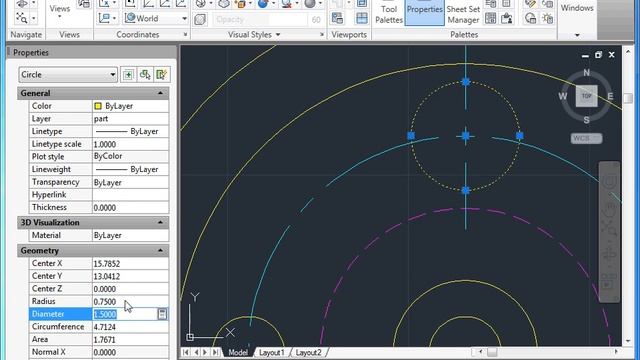
Task: Click the calculator icon in Diameter row
Action: coord(162,314)
